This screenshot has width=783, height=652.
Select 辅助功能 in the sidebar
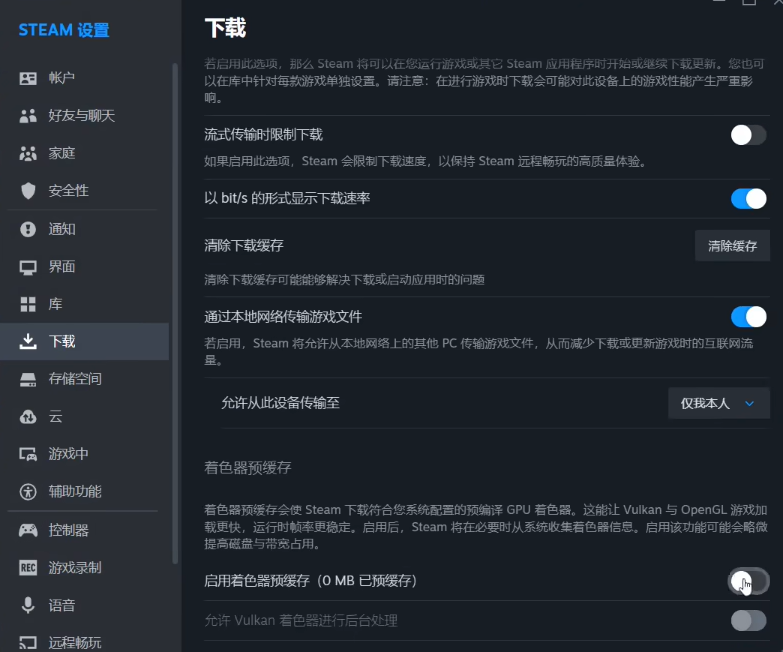click(75, 492)
